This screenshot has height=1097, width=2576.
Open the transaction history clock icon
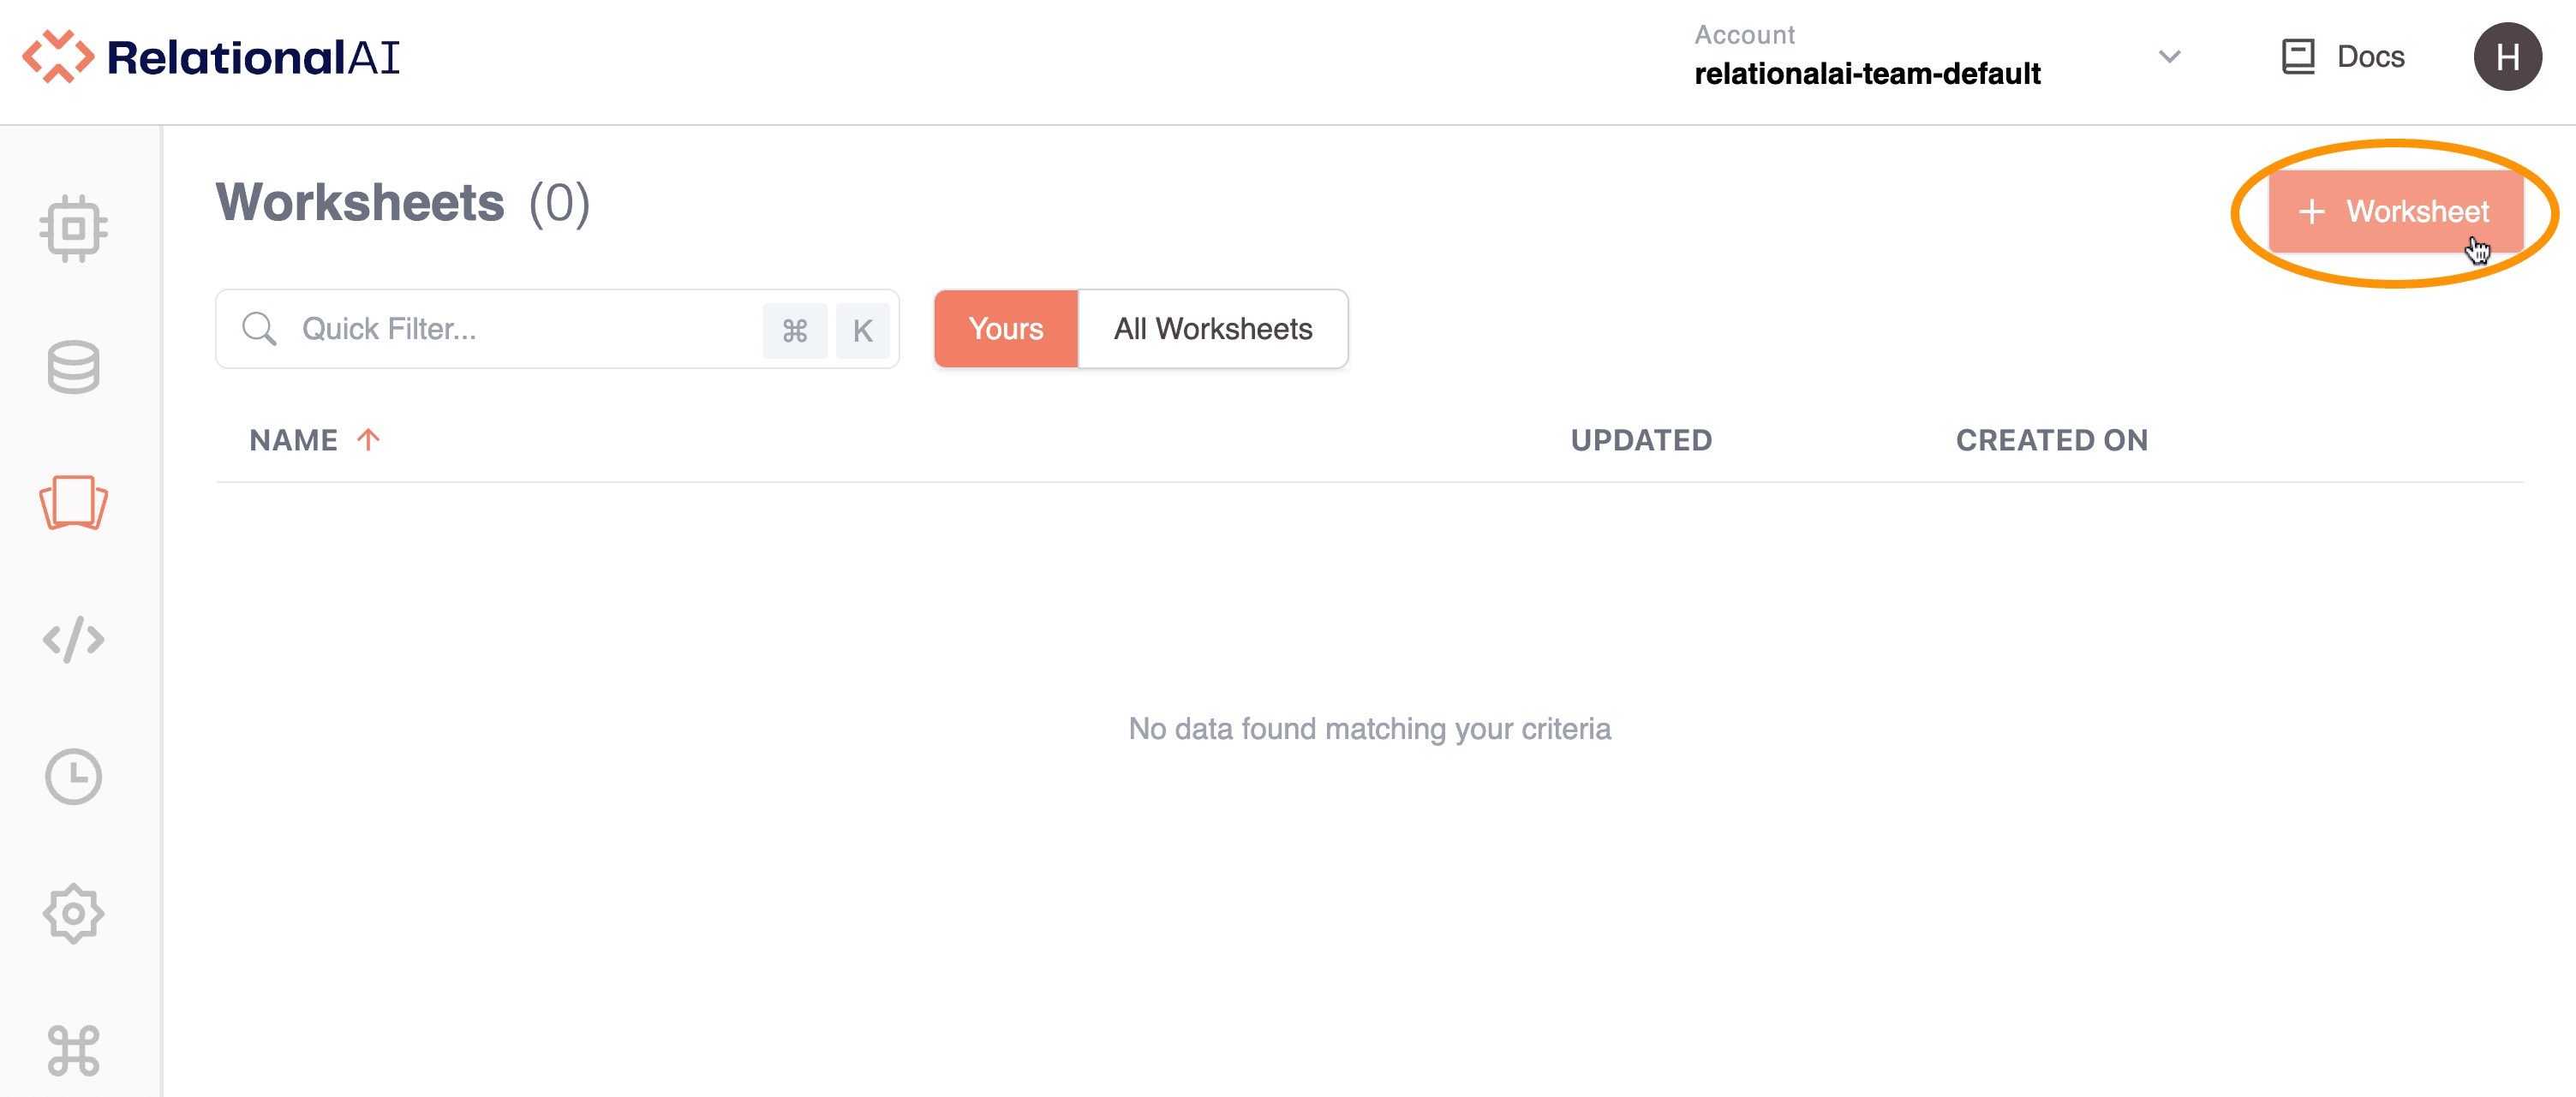(73, 776)
